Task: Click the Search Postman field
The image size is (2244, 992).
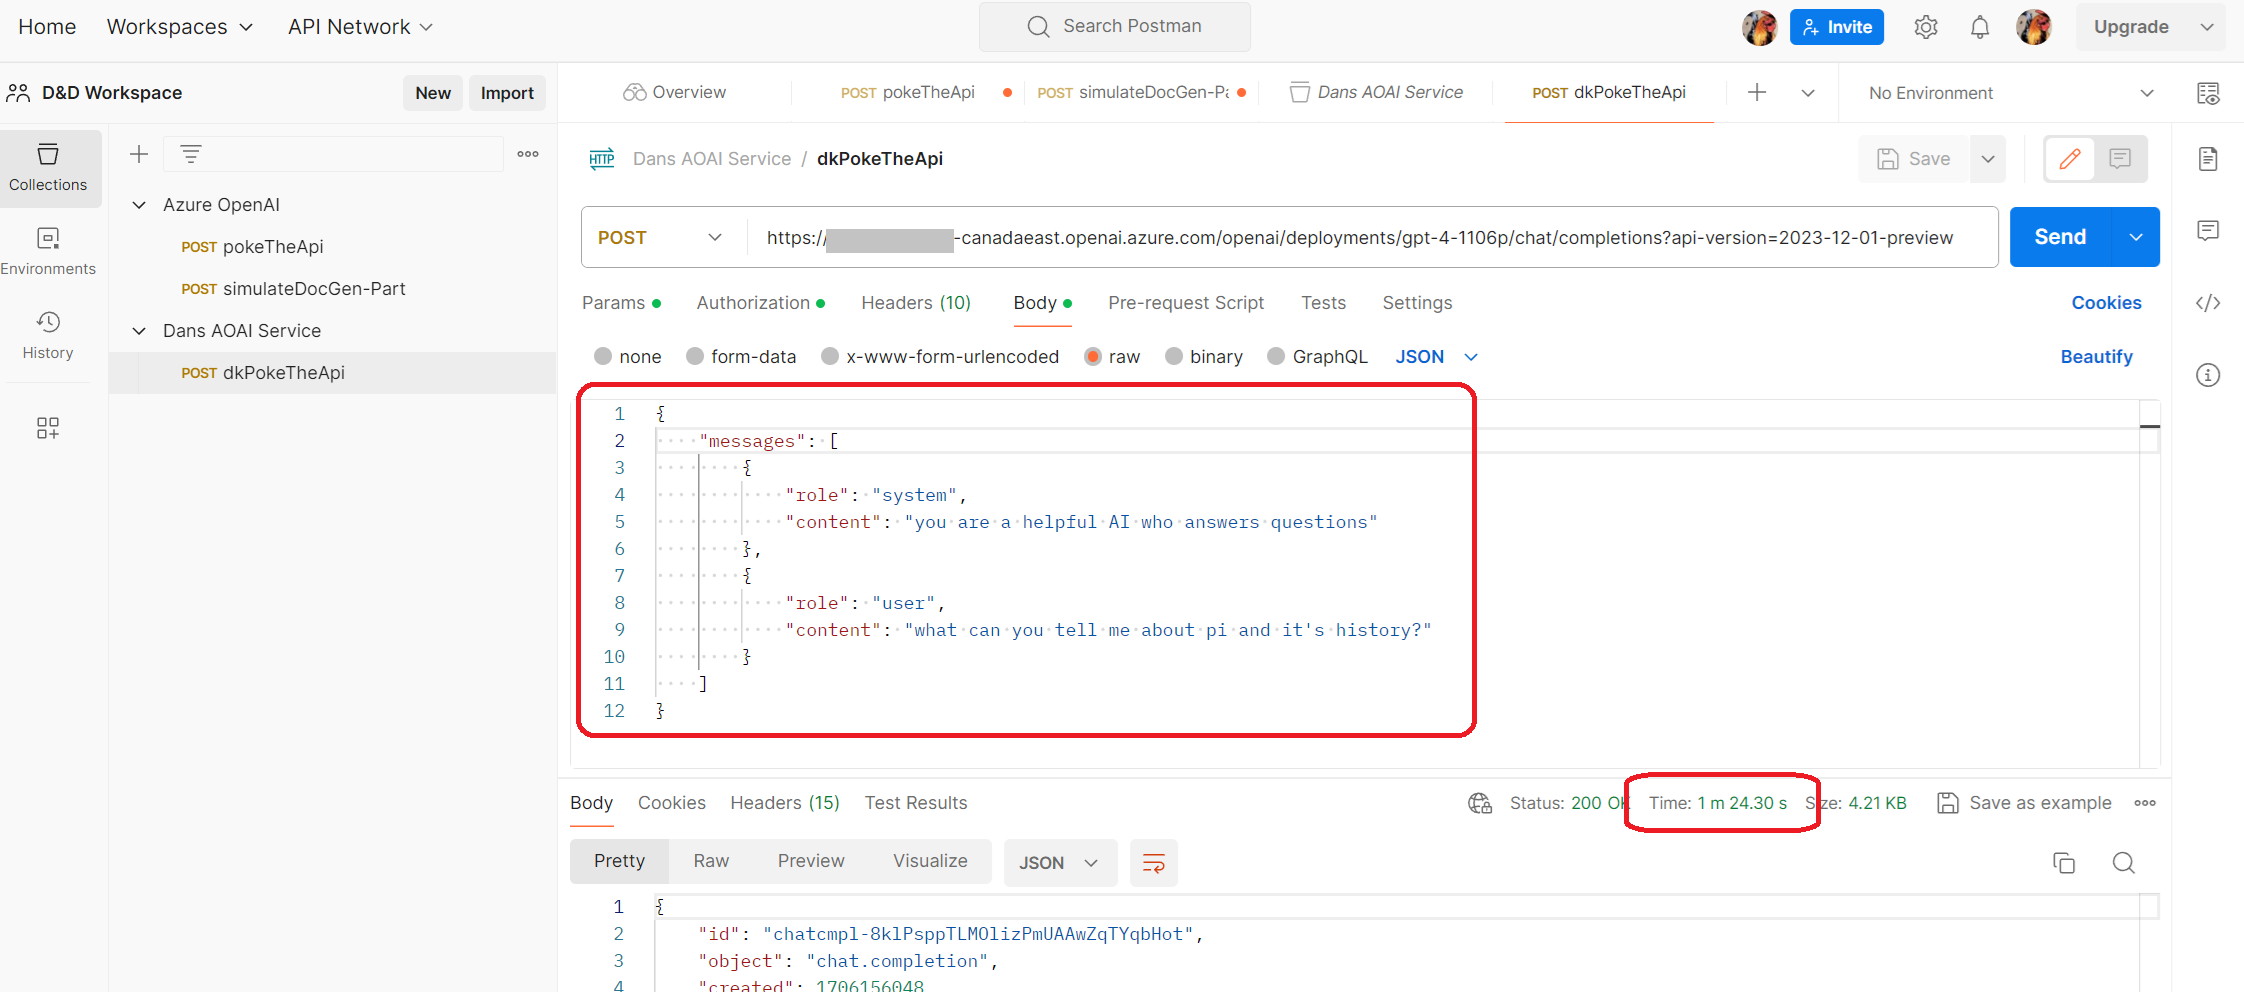Action: [1114, 26]
